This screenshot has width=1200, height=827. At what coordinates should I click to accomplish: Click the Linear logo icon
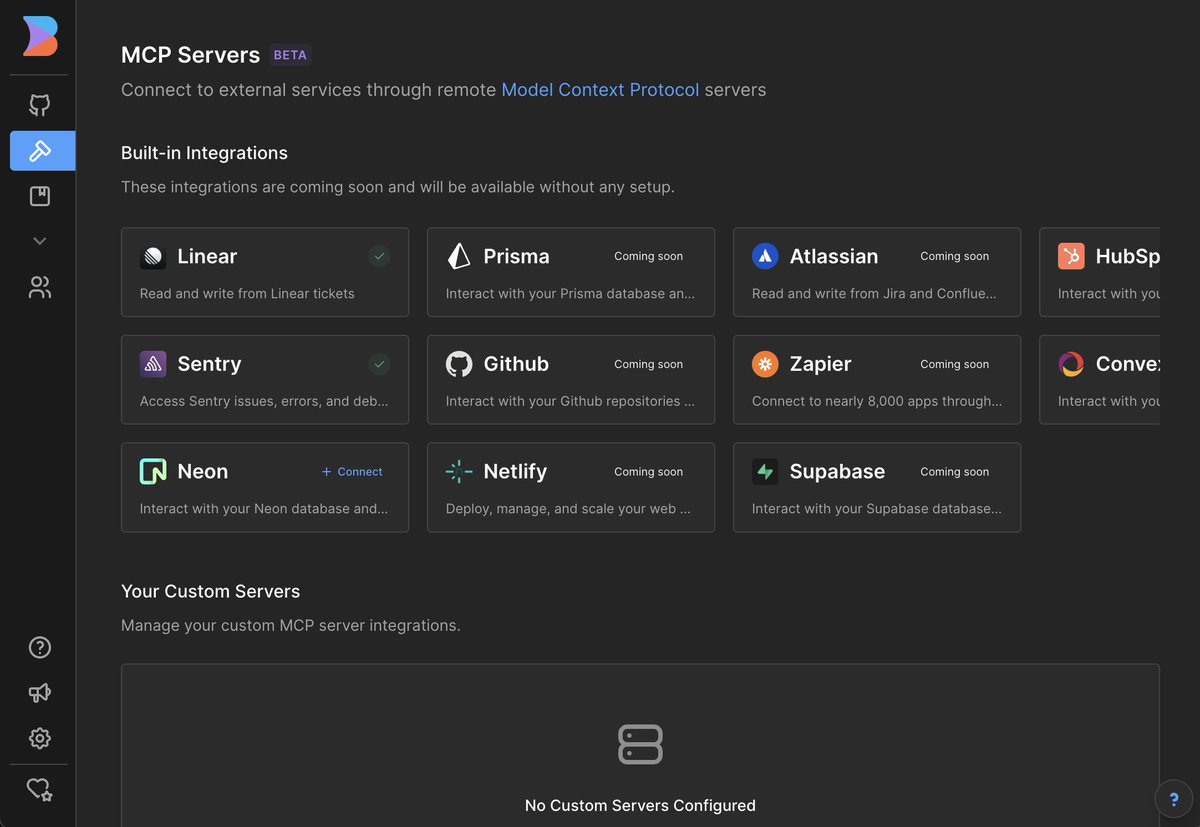point(153,256)
